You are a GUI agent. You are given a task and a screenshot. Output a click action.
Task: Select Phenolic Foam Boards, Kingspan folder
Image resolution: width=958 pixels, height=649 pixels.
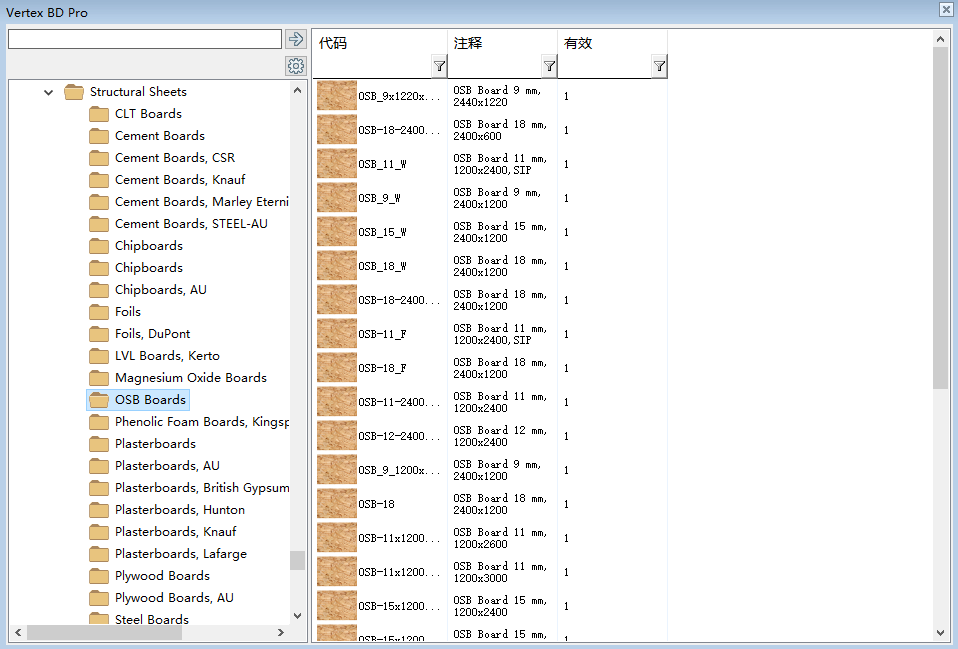[202, 422]
